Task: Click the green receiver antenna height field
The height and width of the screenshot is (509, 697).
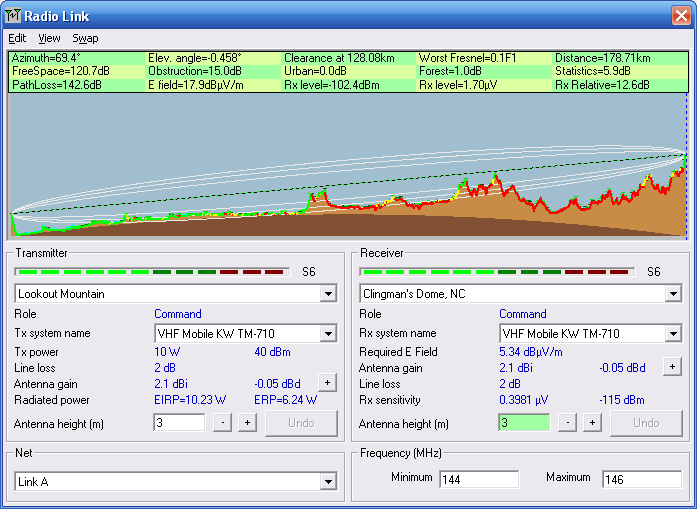Action: point(523,423)
